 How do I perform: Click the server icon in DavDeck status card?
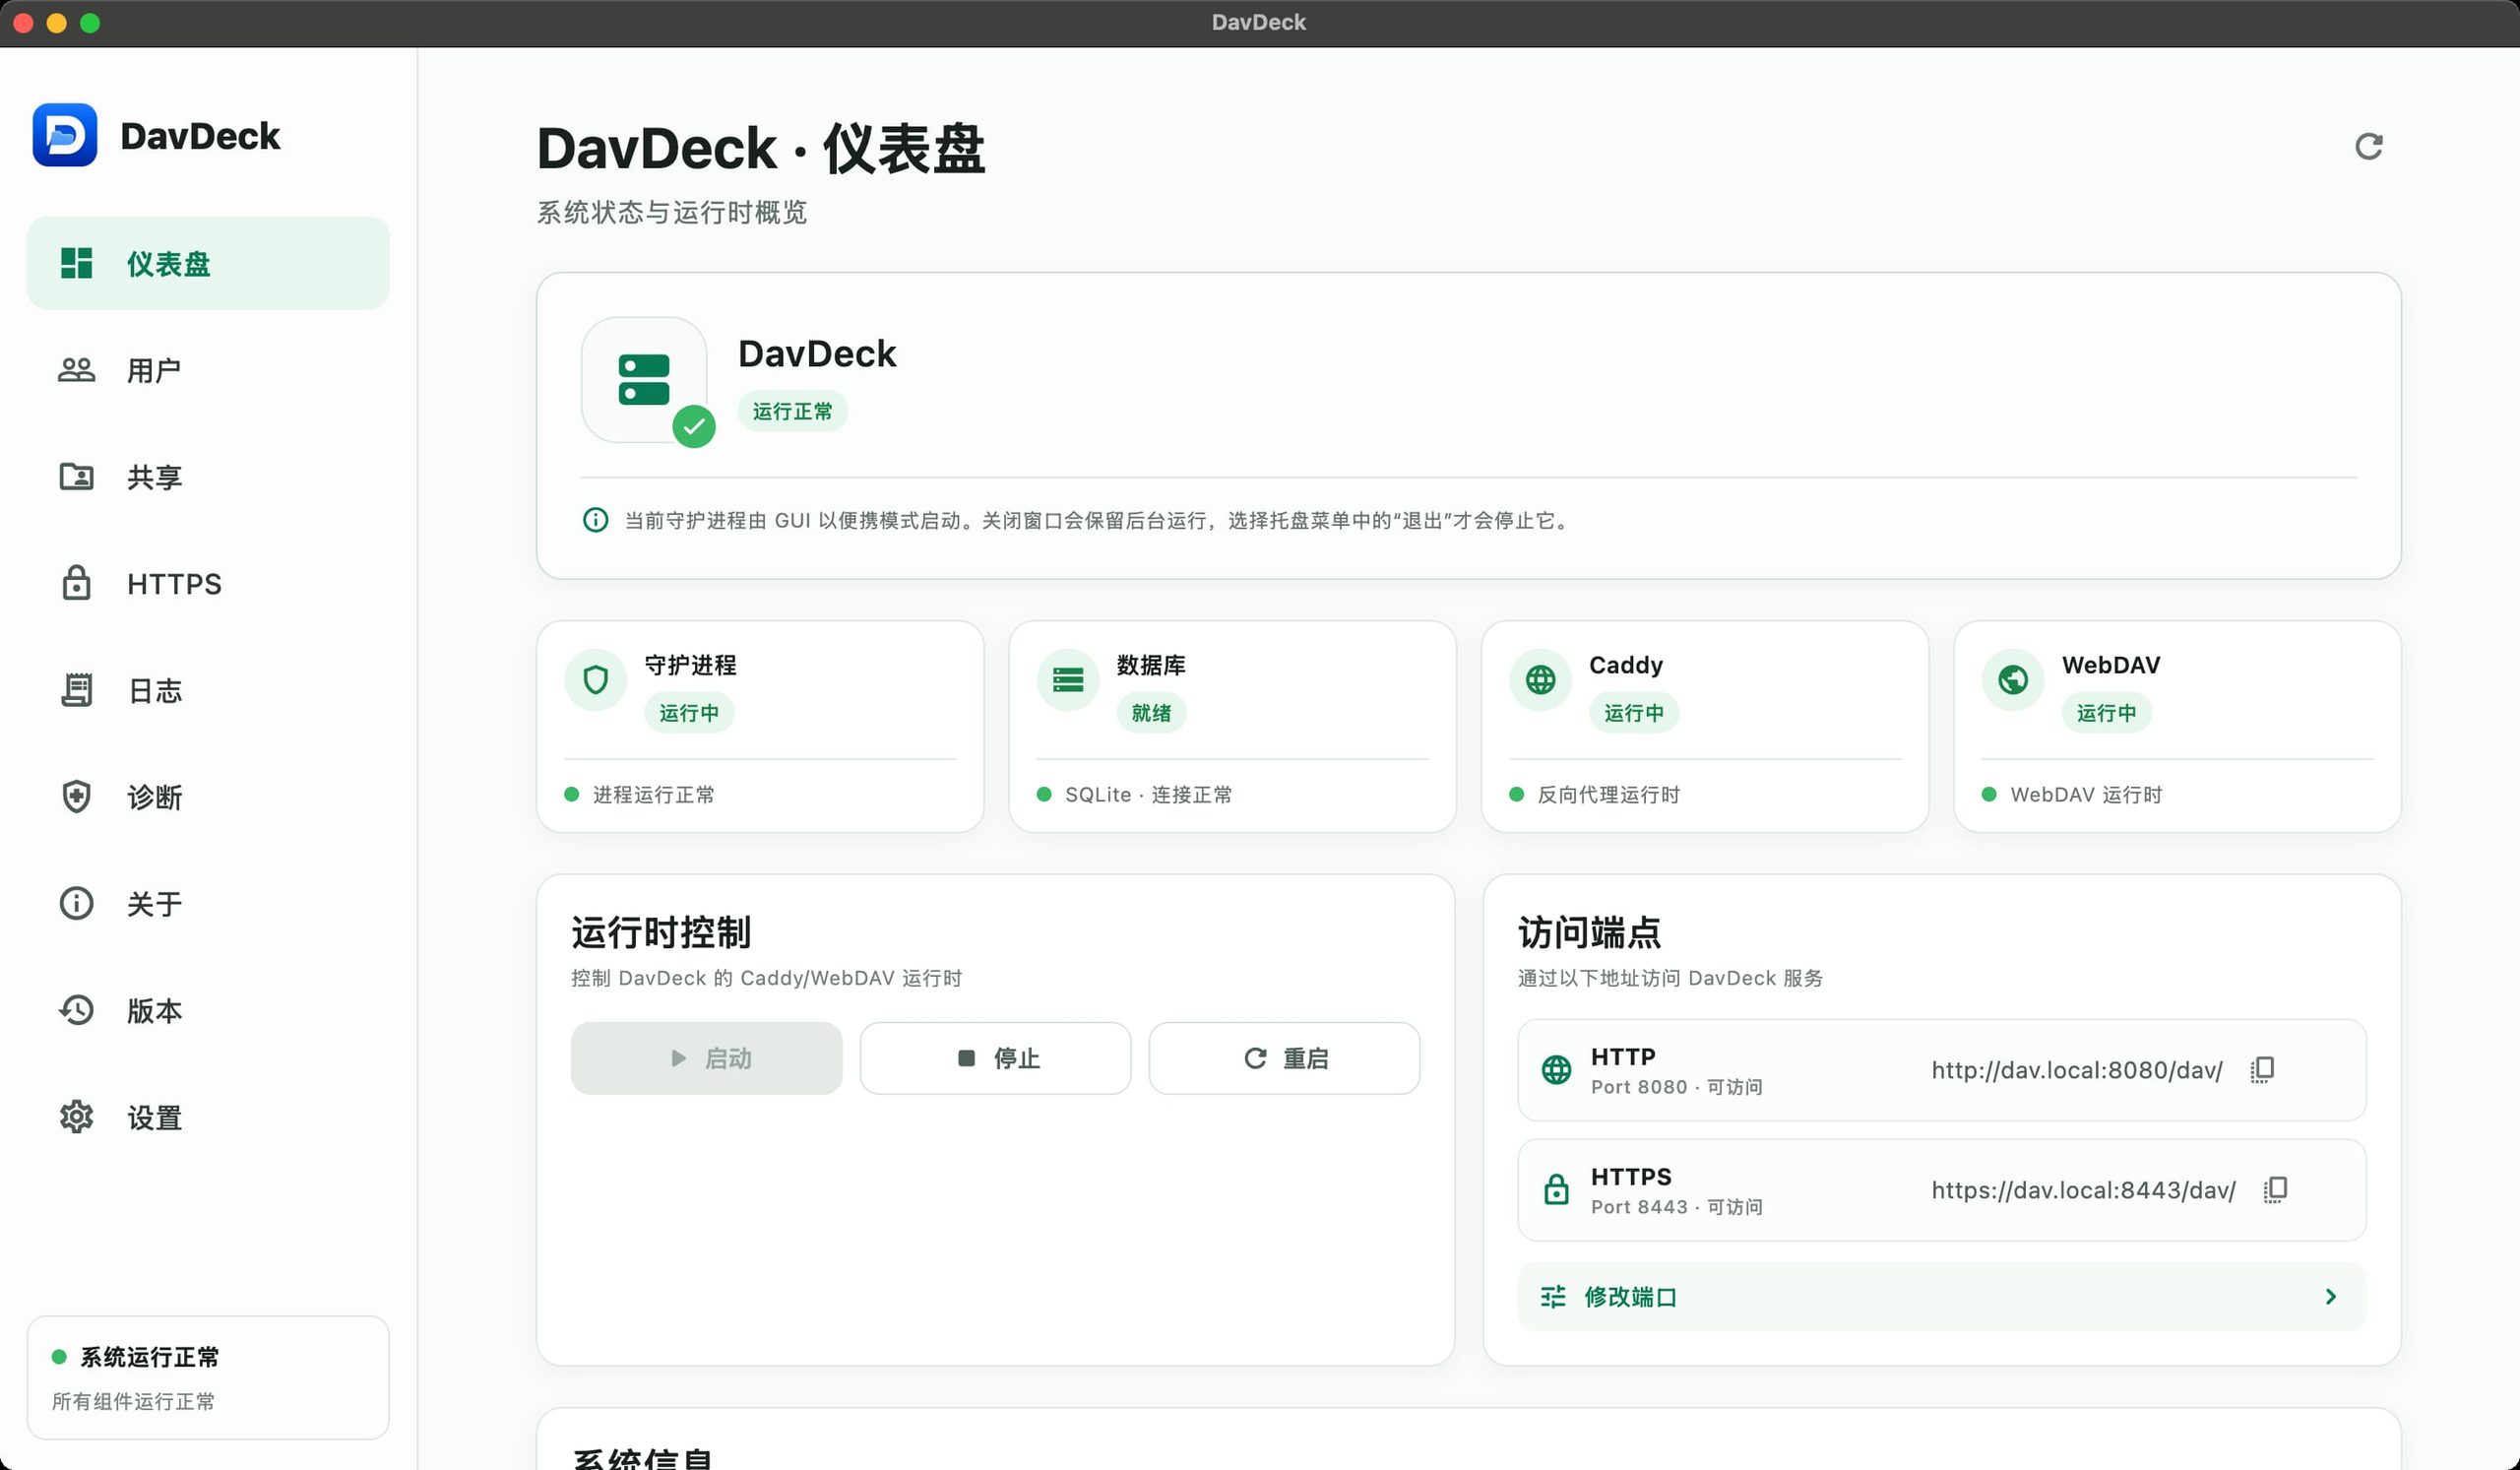(x=644, y=380)
